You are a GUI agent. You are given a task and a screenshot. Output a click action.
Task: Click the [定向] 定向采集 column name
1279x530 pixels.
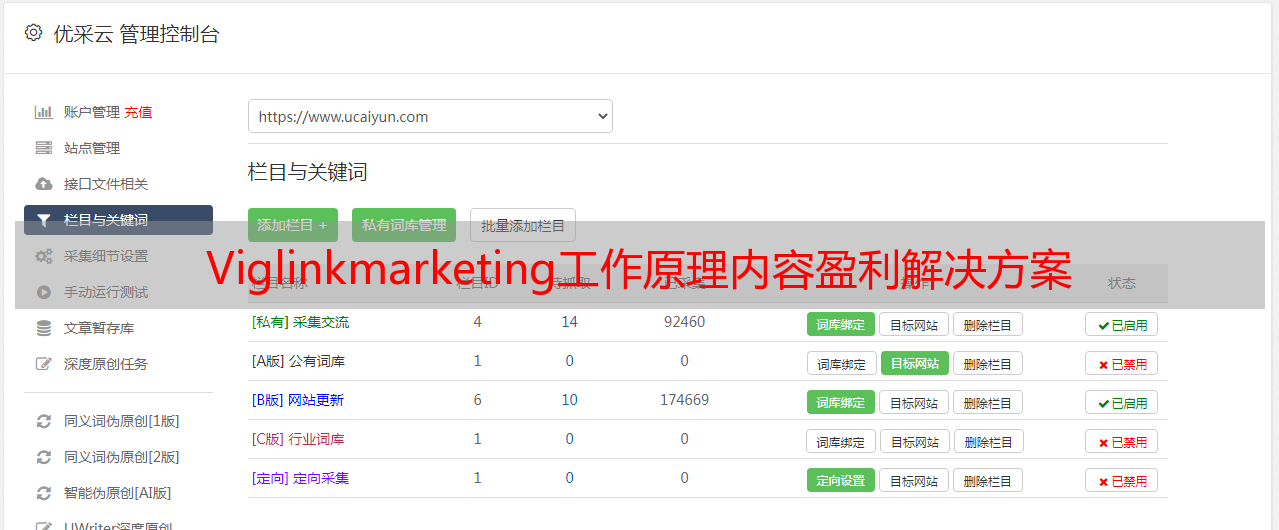pos(300,478)
